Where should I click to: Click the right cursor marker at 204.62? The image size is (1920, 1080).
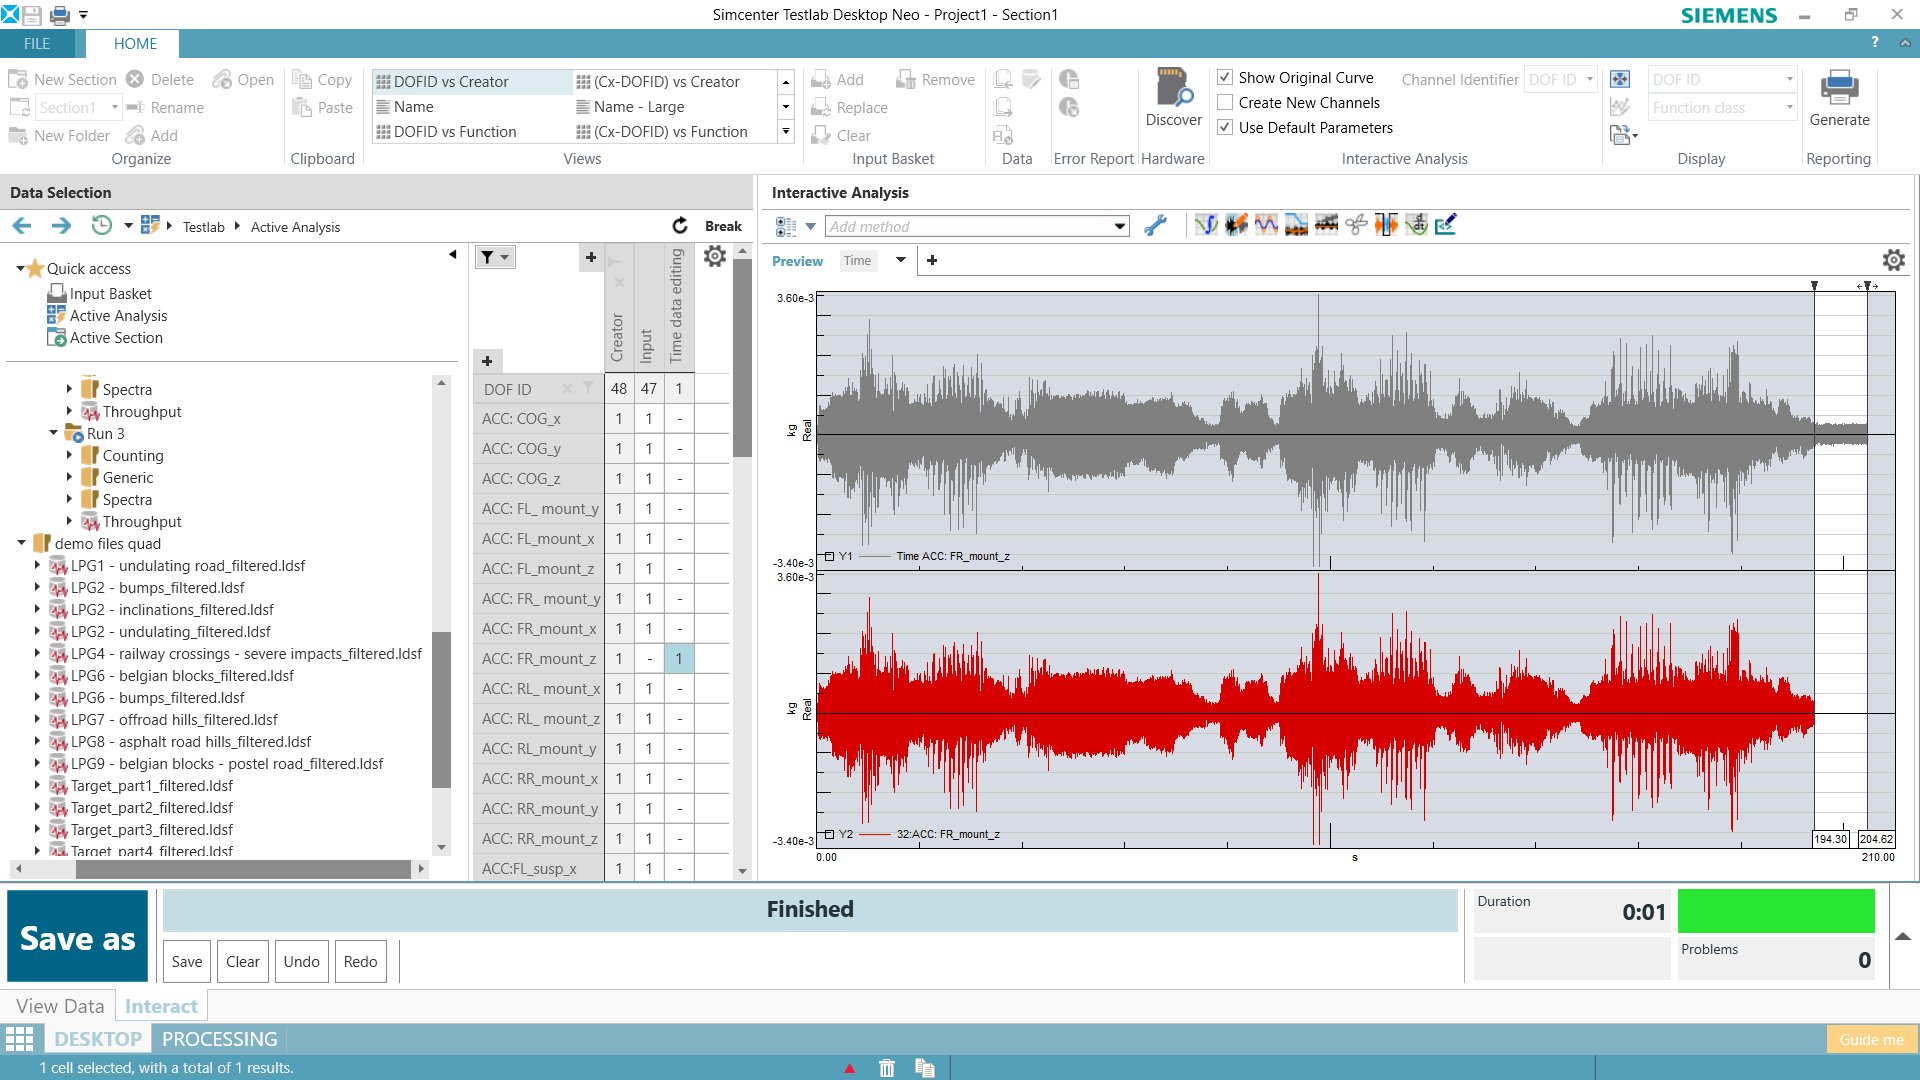pyautogui.click(x=1867, y=286)
